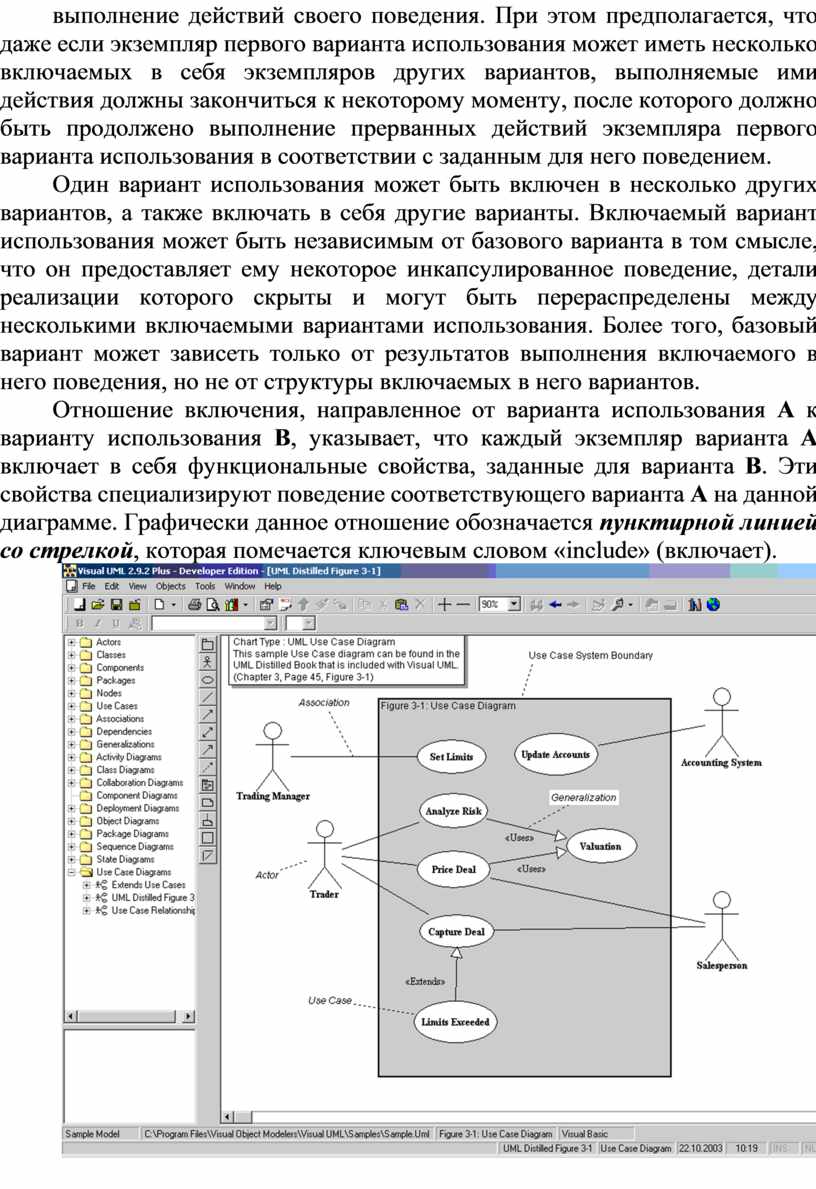Select the Capture Deal use case
Screen dimensions: 816x1189
coord(456,932)
